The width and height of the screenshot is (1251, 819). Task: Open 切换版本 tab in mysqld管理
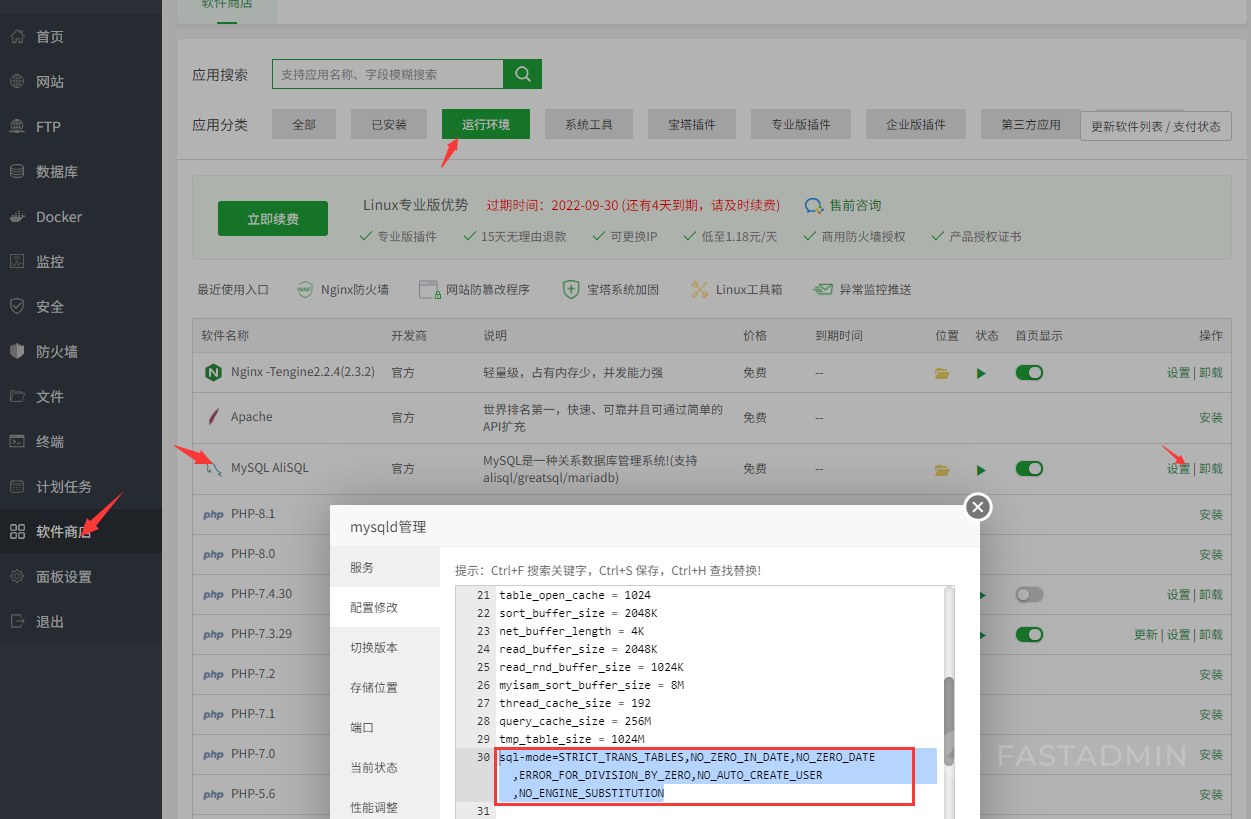385,647
